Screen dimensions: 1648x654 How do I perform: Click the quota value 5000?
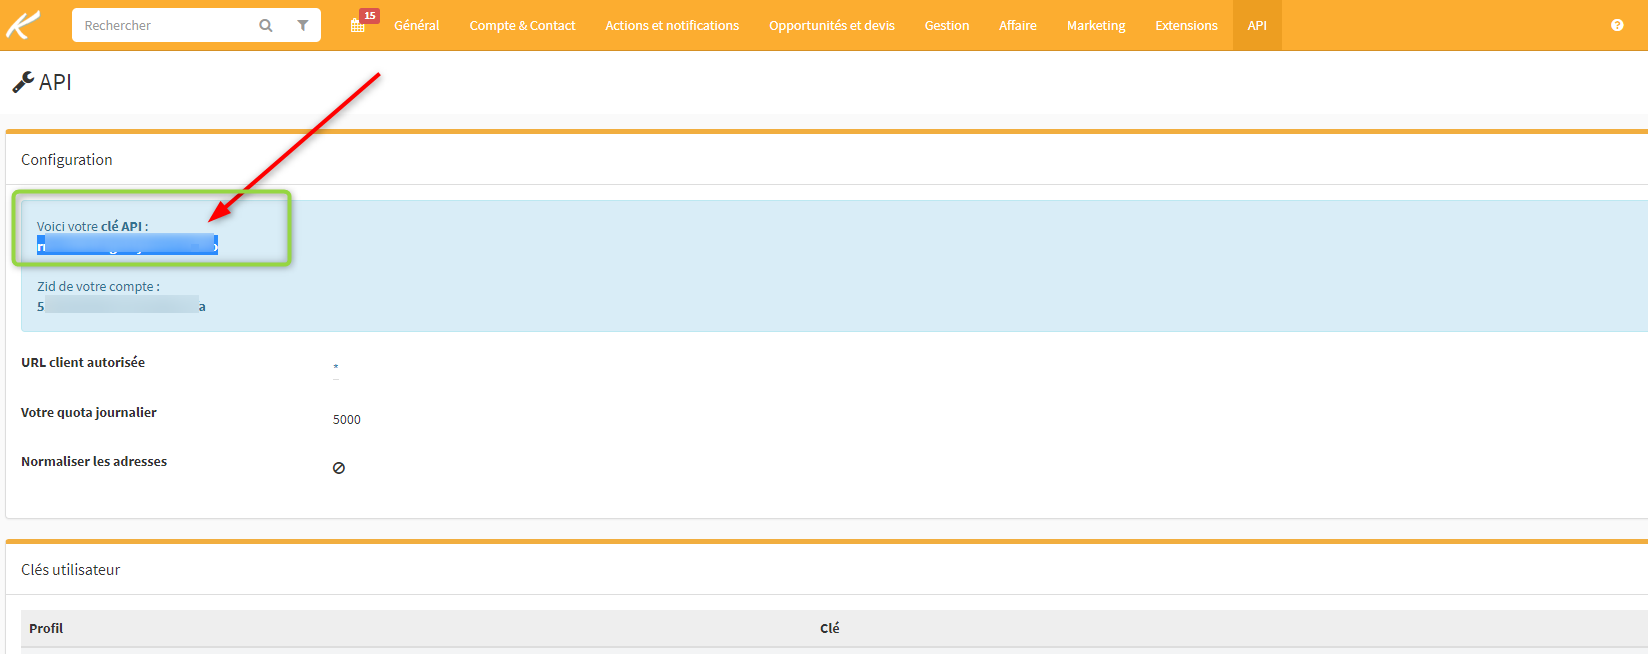[347, 420]
